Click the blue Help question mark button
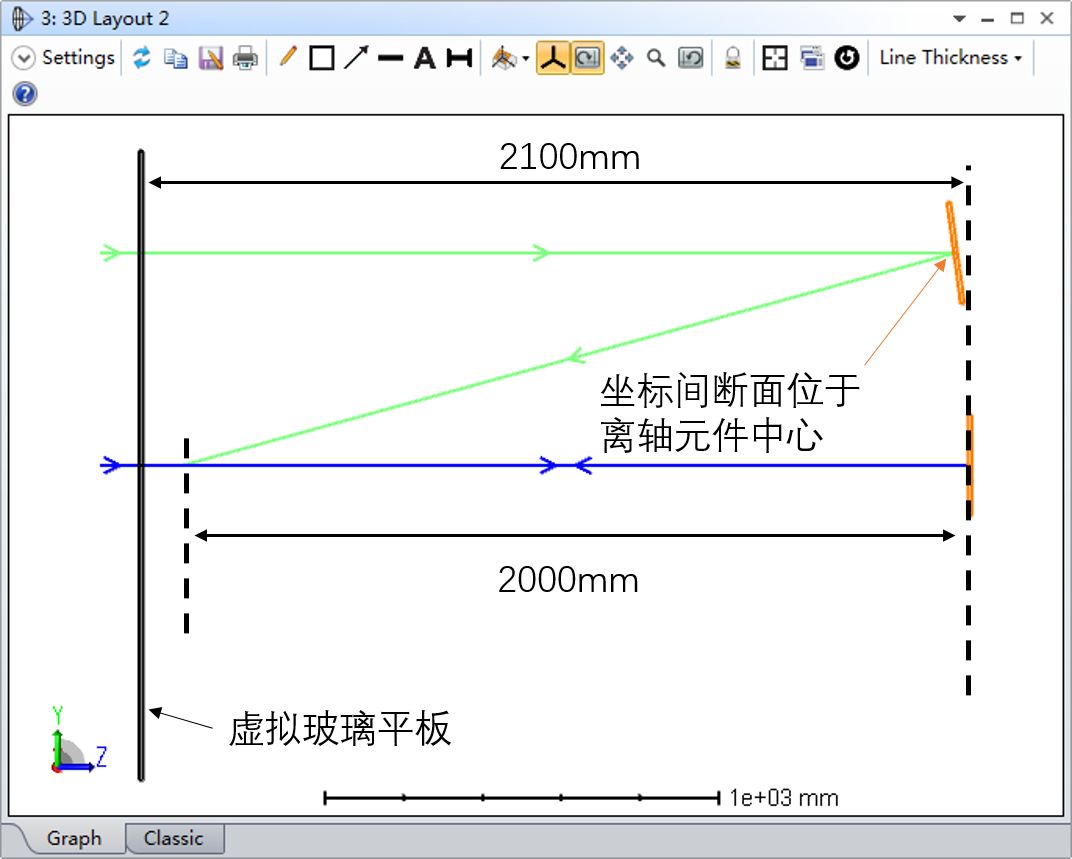This screenshot has height=859, width=1072. (25, 94)
